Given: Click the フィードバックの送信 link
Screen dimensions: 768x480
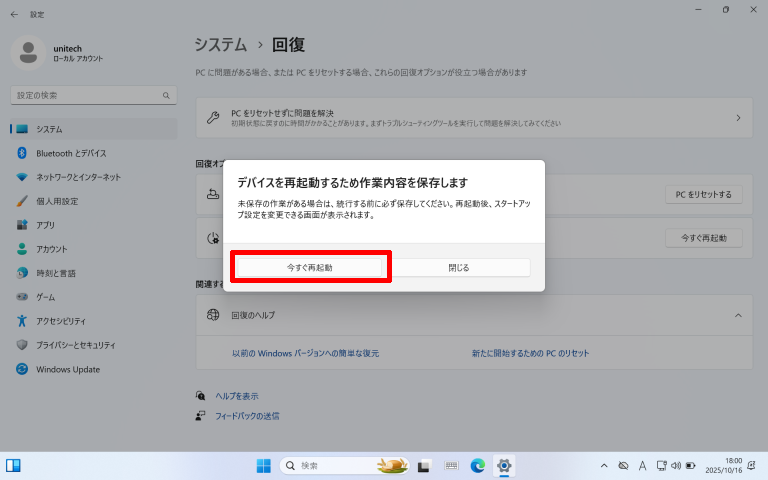Looking at the screenshot, I should tap(247, 415).
